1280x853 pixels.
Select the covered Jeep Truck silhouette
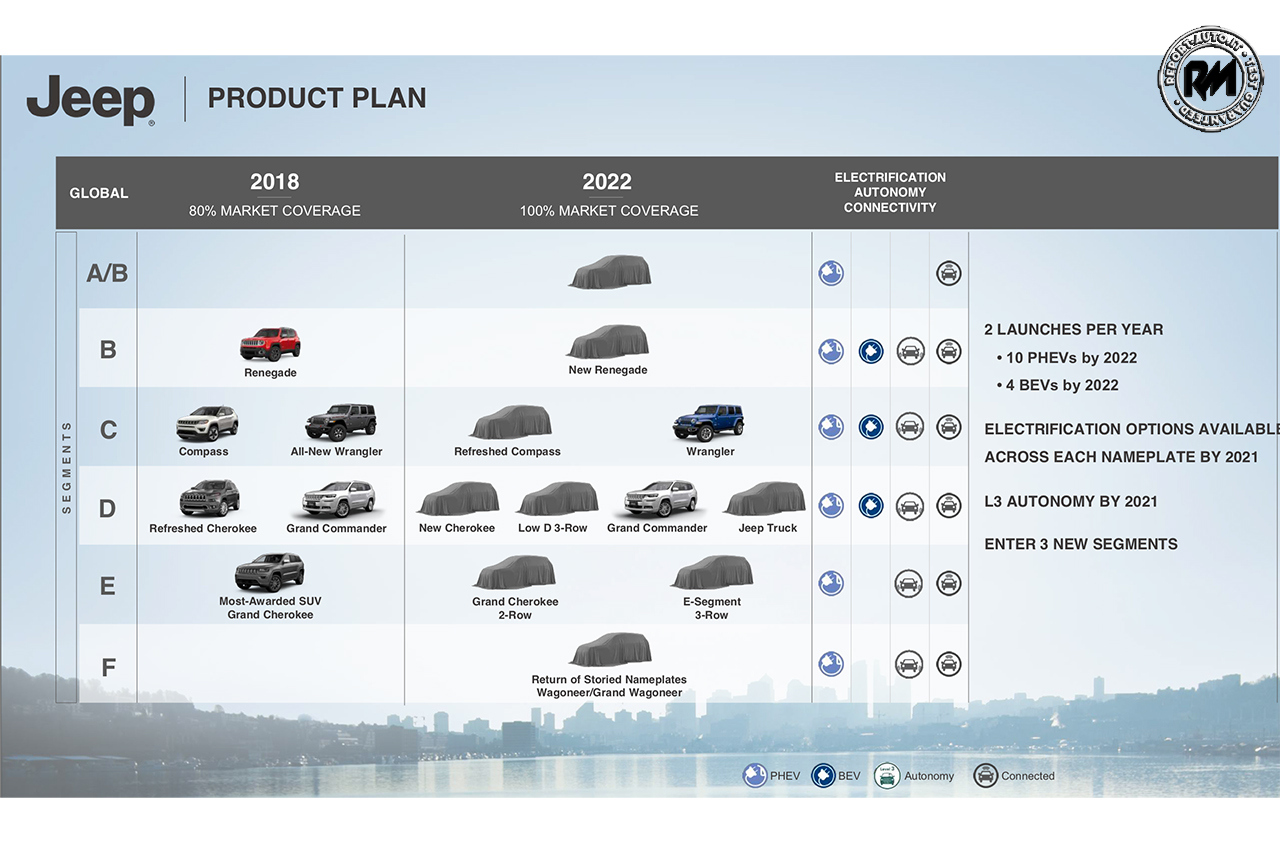tap(765, 499)
